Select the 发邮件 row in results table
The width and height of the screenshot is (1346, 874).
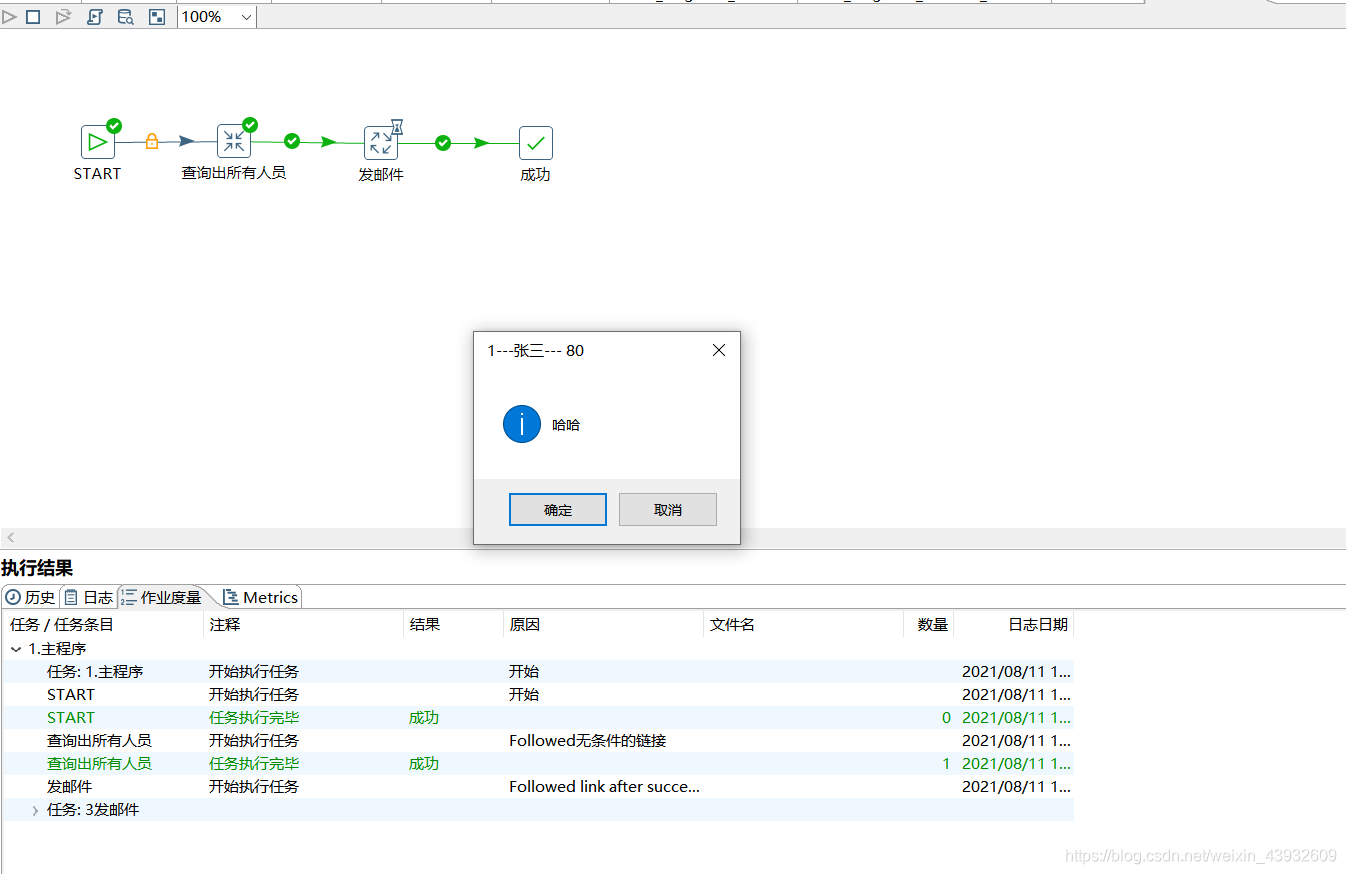(537, 786)
